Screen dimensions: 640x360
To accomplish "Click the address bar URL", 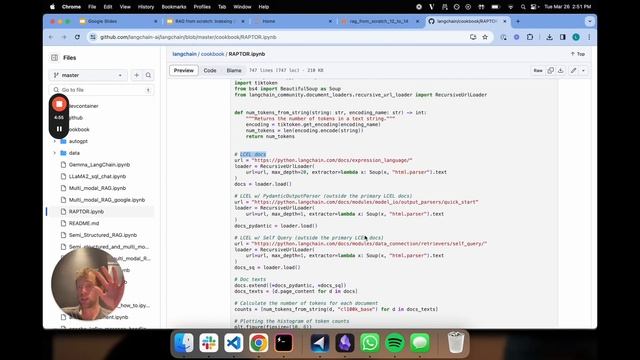I will (188, 37).
